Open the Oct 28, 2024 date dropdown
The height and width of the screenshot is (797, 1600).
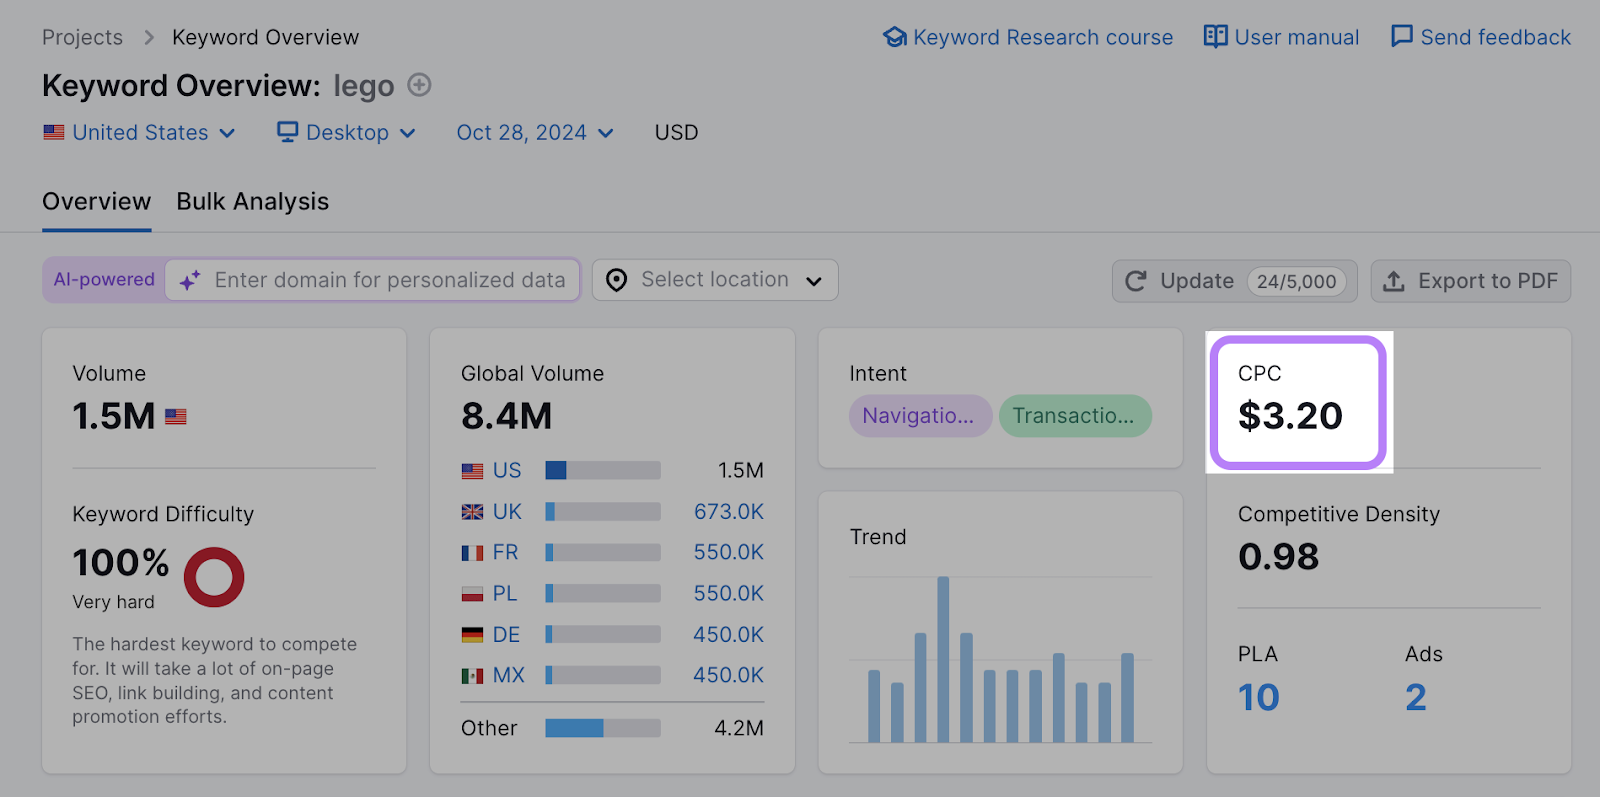535,133
